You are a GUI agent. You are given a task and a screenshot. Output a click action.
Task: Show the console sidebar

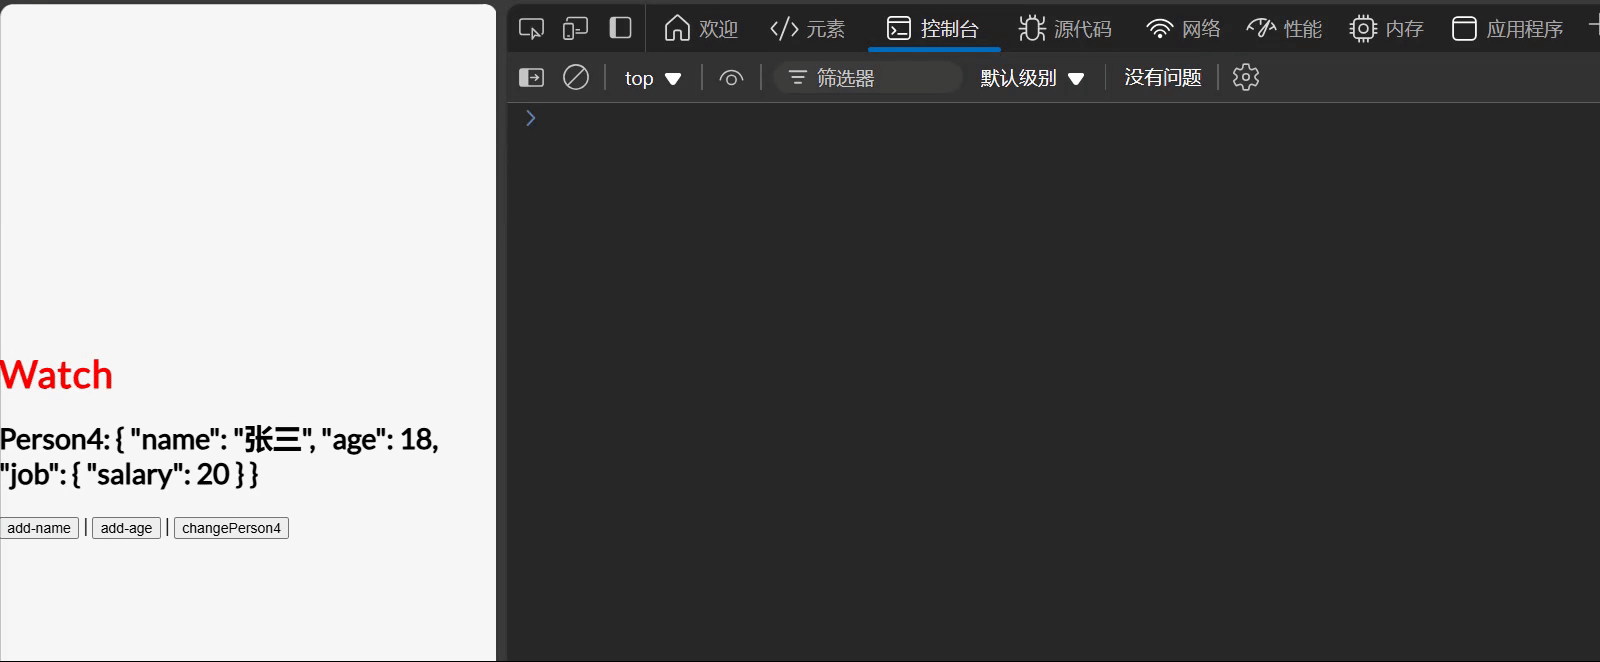[531, 77]
